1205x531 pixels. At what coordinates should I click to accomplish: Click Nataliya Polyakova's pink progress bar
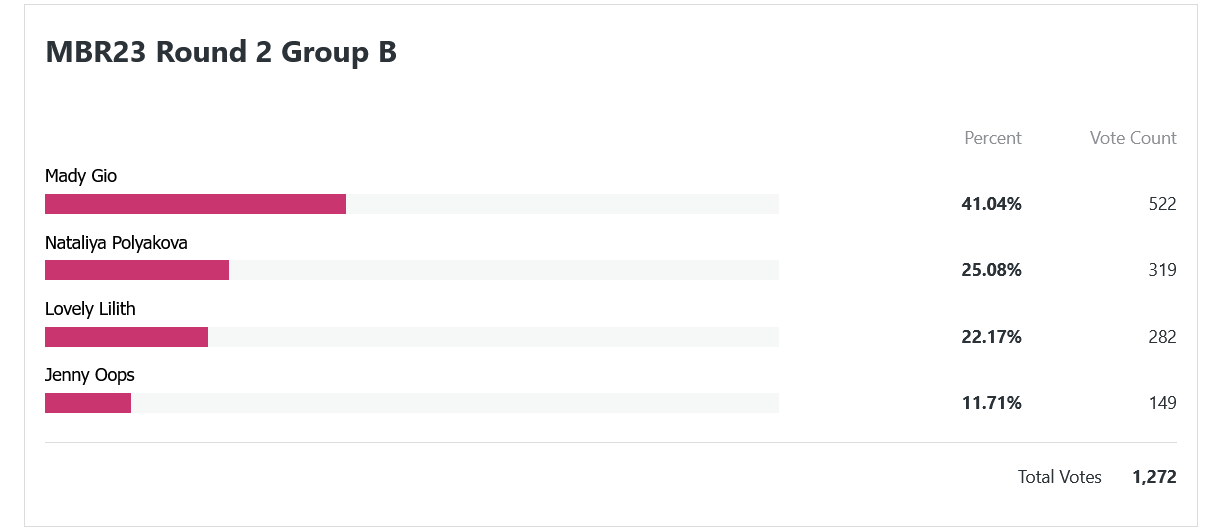click(x=137, y=270)
